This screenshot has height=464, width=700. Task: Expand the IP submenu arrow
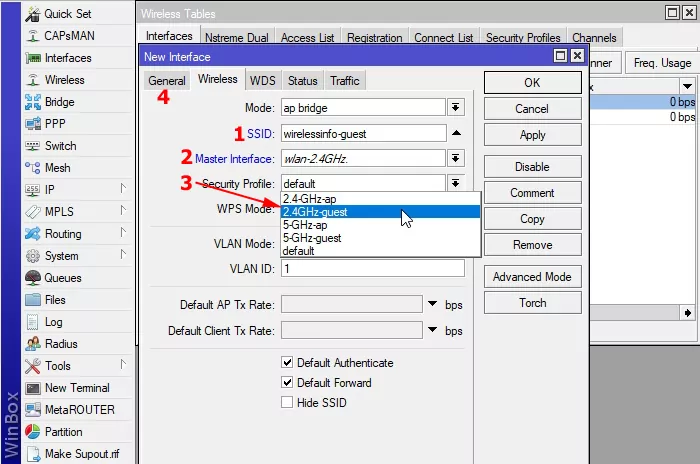[x=124, y=188]
